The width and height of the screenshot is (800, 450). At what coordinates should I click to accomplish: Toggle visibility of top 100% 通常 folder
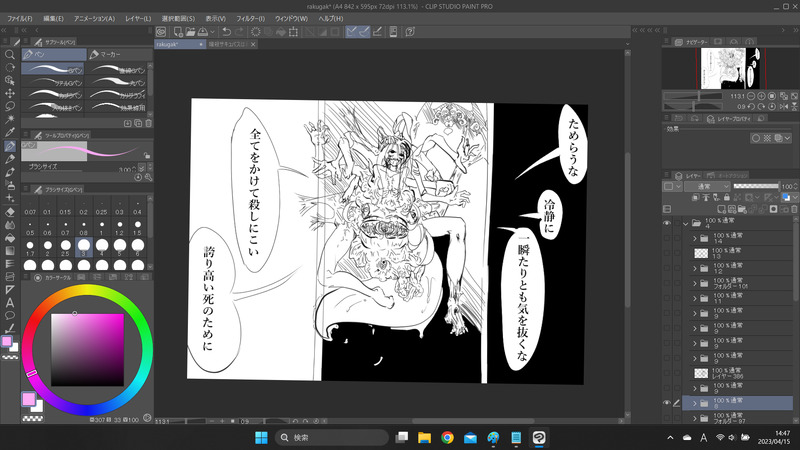667,223
